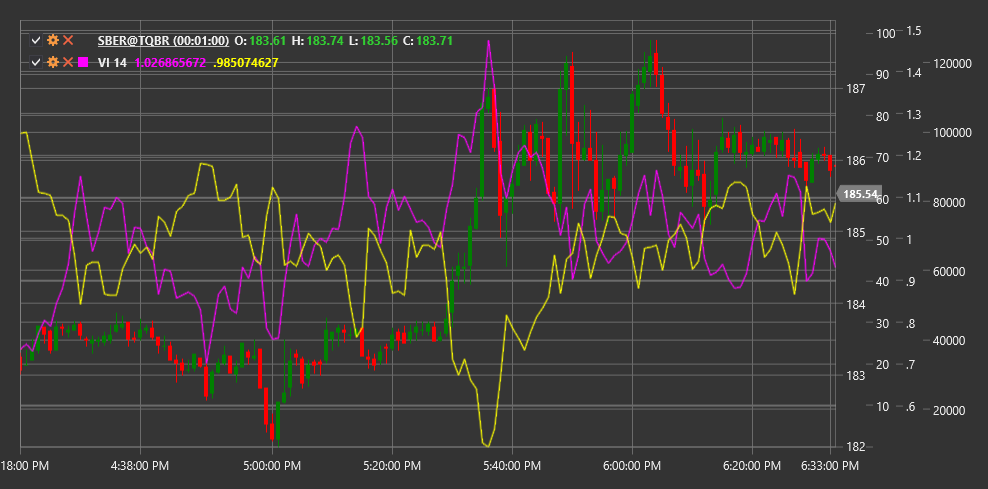Remove the VI 14 indicator with orange X
Viewport: 988px width, 489px height.
click(x=68, y=62)
